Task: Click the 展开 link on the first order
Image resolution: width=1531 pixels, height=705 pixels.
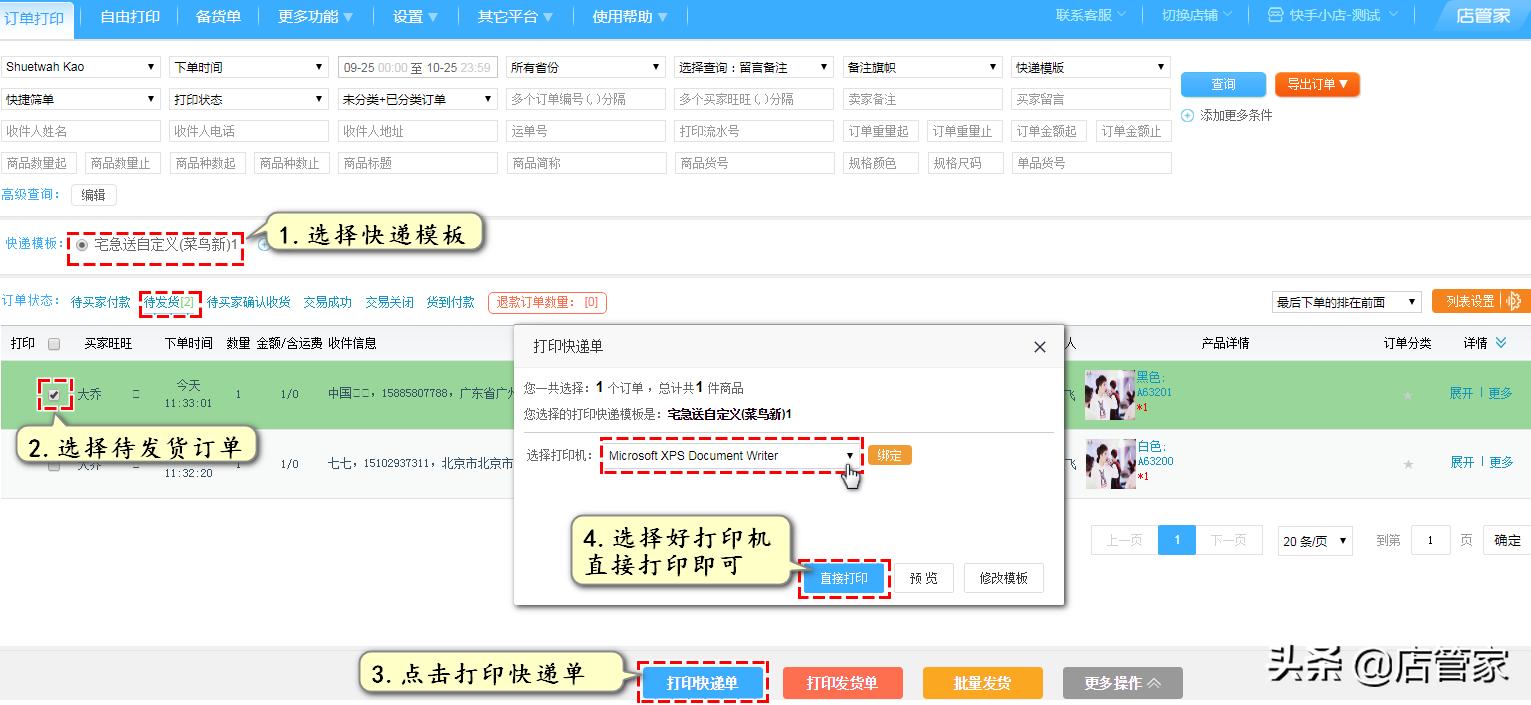Action: tap(1461, 393)
